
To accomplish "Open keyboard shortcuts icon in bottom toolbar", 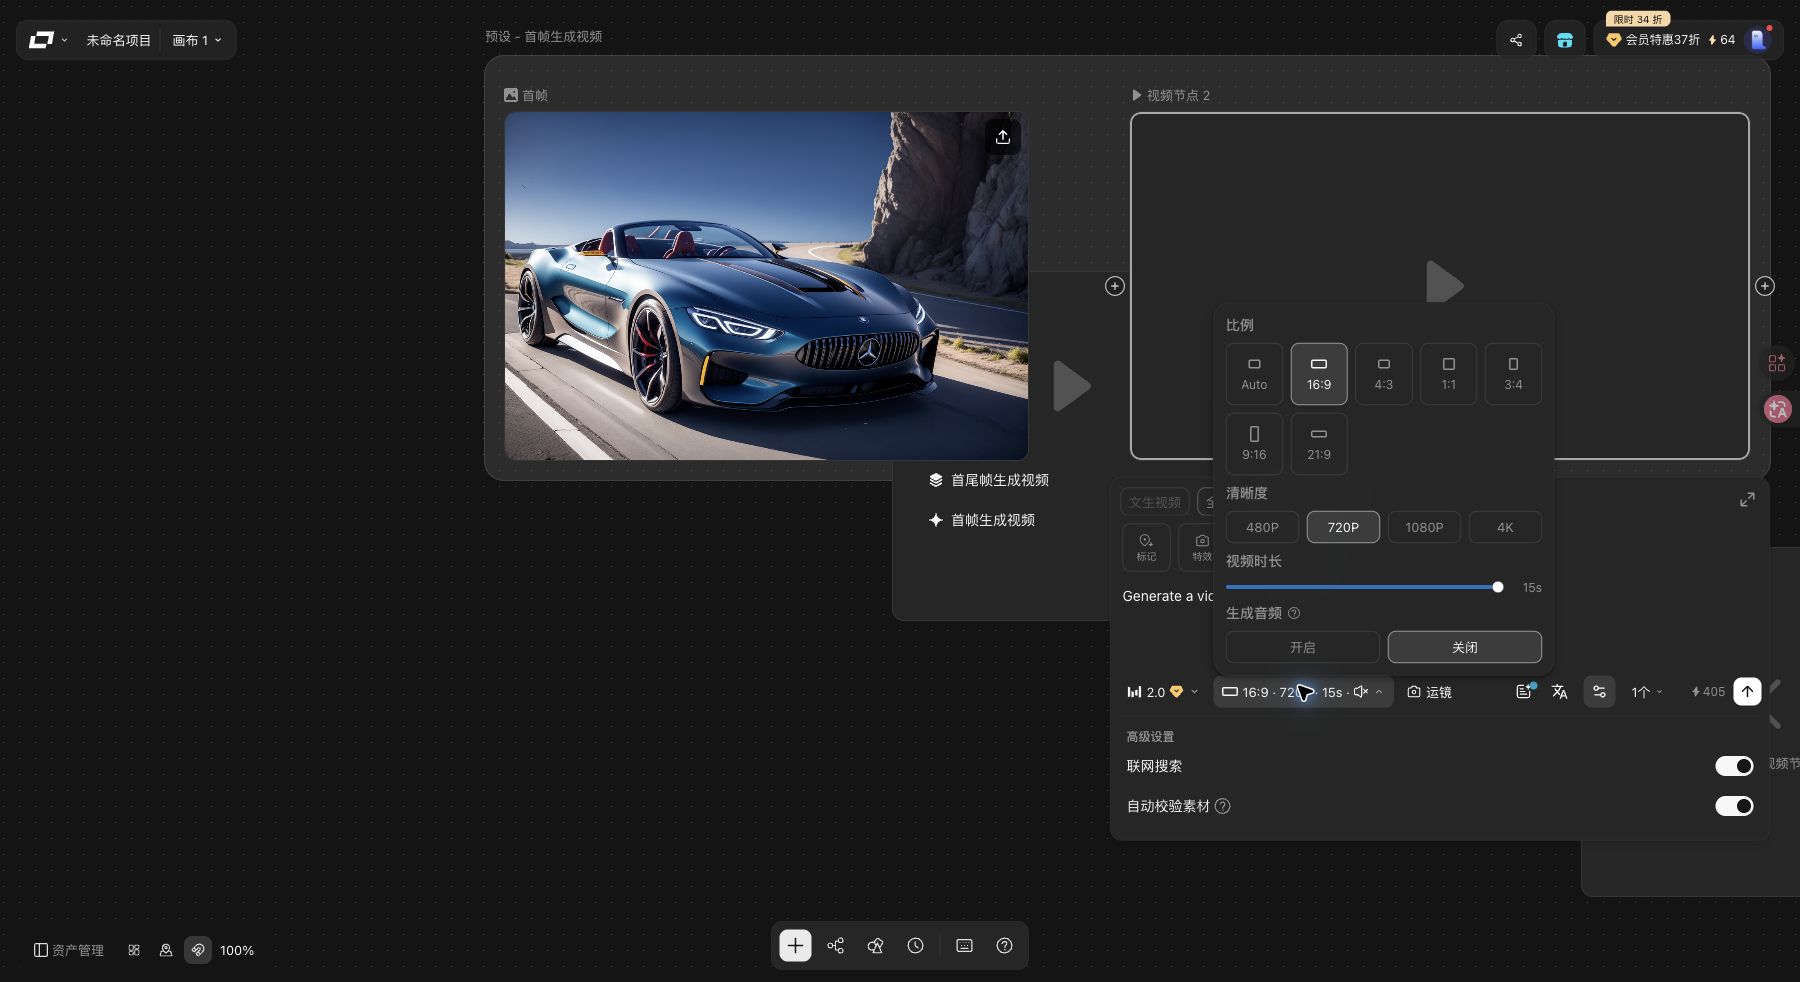I will click(x=965, y=946).
